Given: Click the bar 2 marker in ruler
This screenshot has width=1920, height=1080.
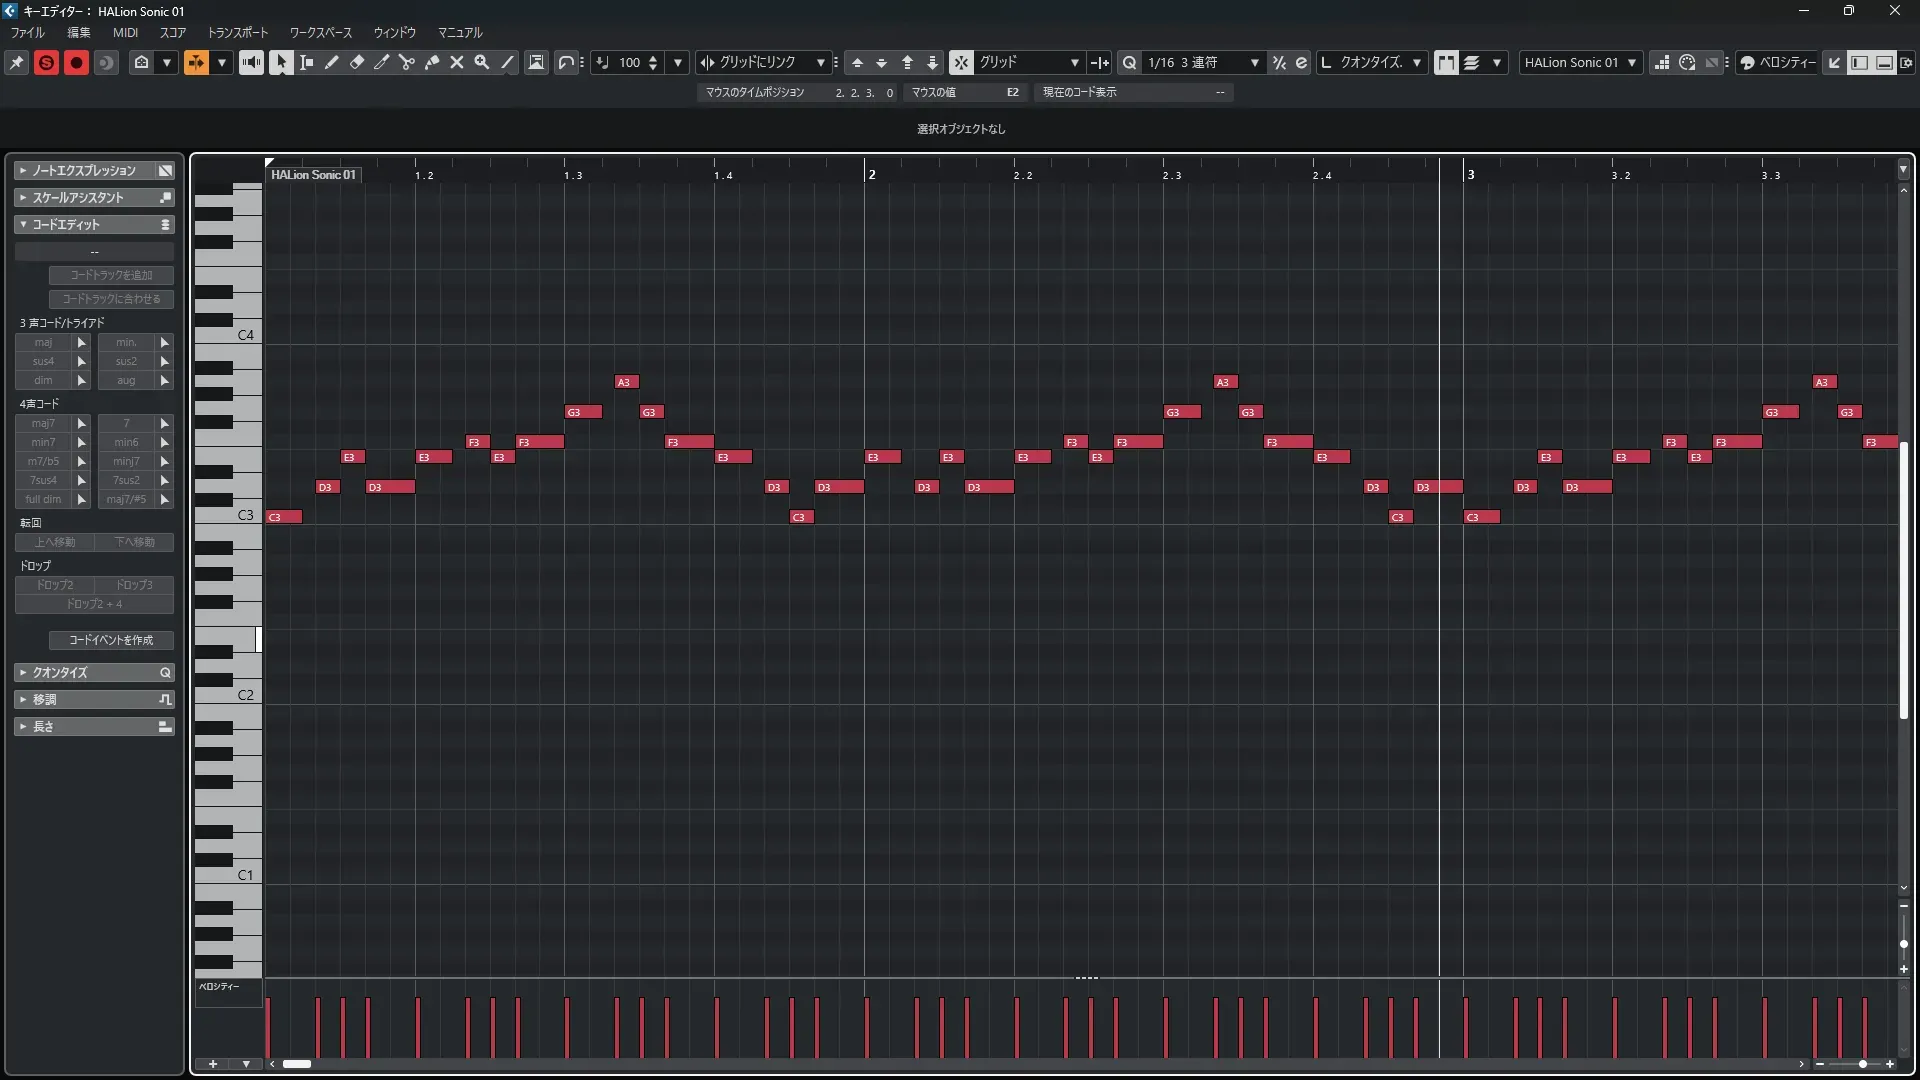Looking at the screenshot, I should click(x=871, y=174).
